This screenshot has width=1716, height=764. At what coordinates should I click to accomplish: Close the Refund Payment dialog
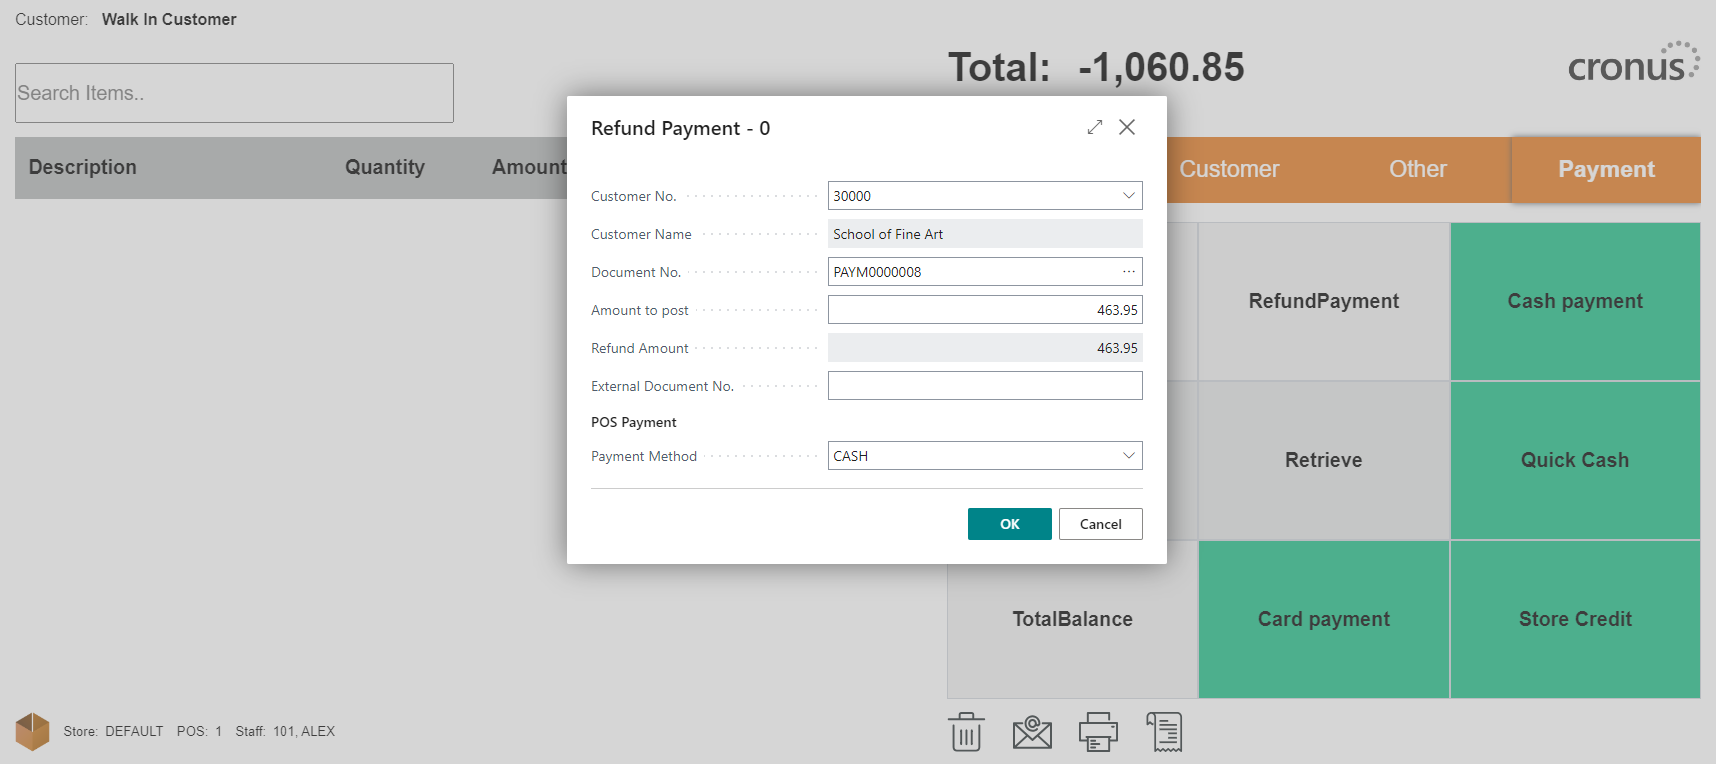[1127, 127]
